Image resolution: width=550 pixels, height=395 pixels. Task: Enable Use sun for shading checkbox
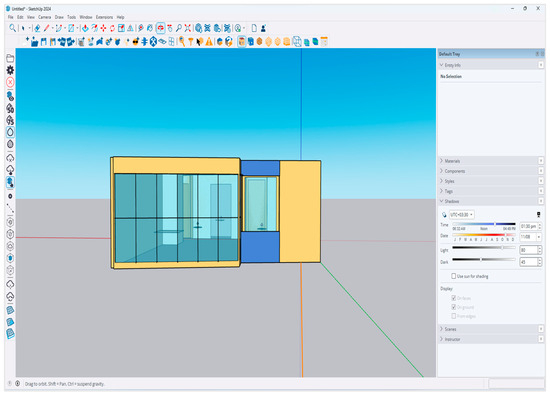pos(454,276)
